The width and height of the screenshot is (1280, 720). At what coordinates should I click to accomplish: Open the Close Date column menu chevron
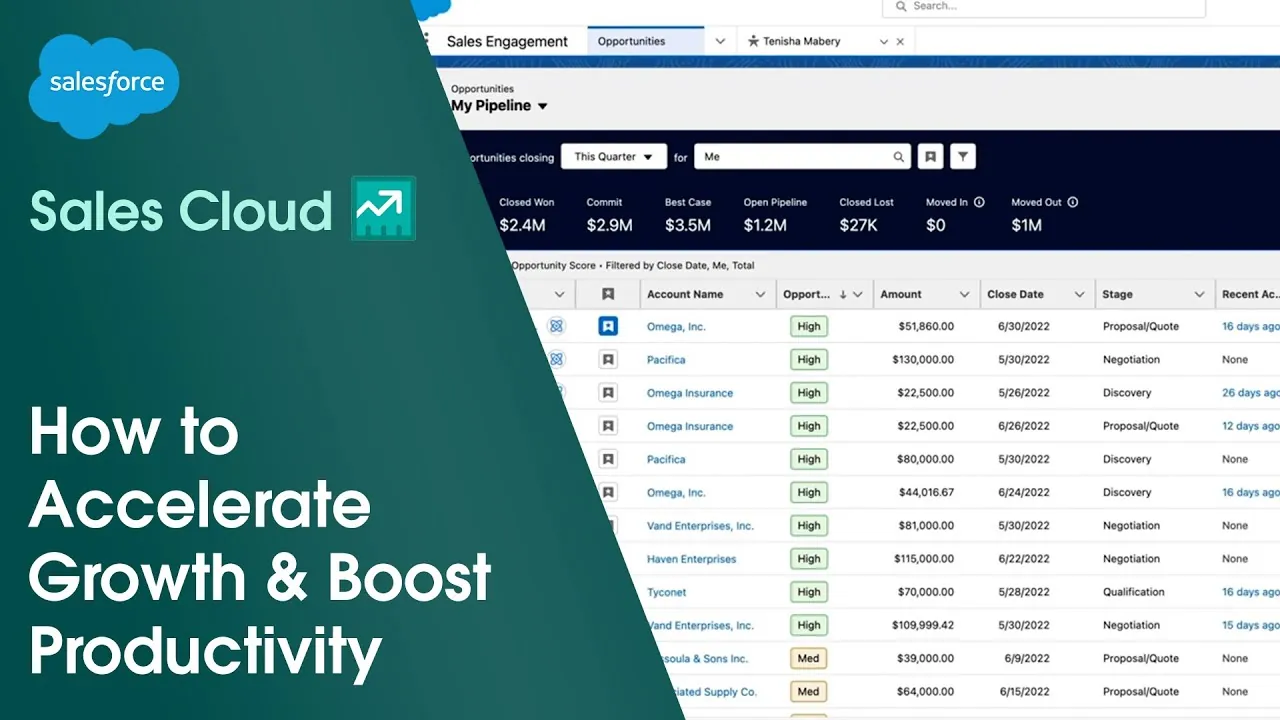1079,294
